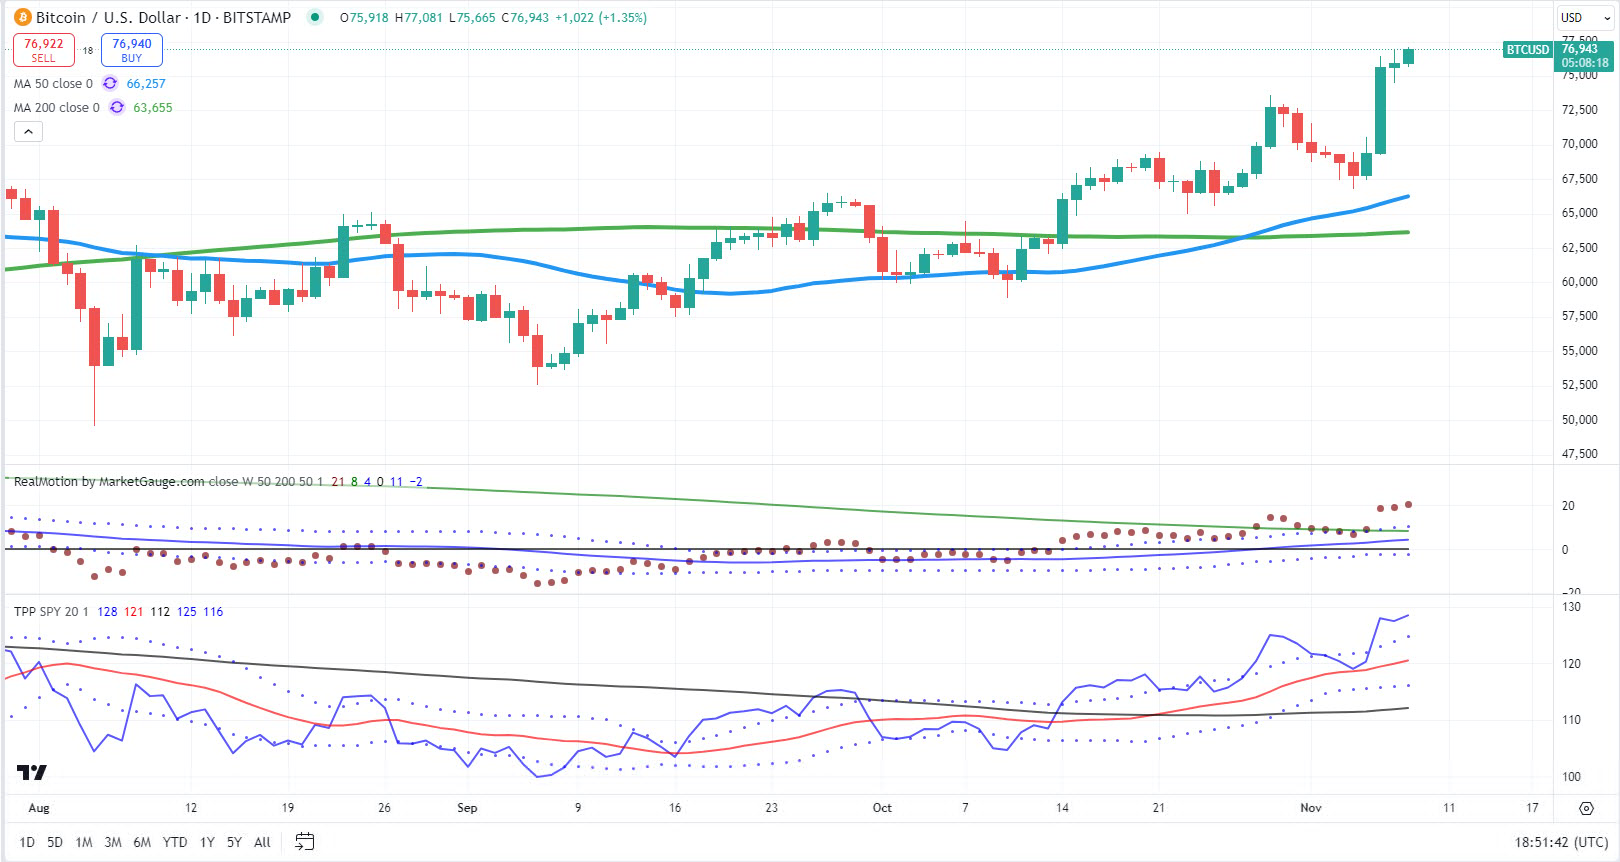Click the MA 50 close 0 legend
Viewport: 1620px width, 862px height.
click(53, 83)
